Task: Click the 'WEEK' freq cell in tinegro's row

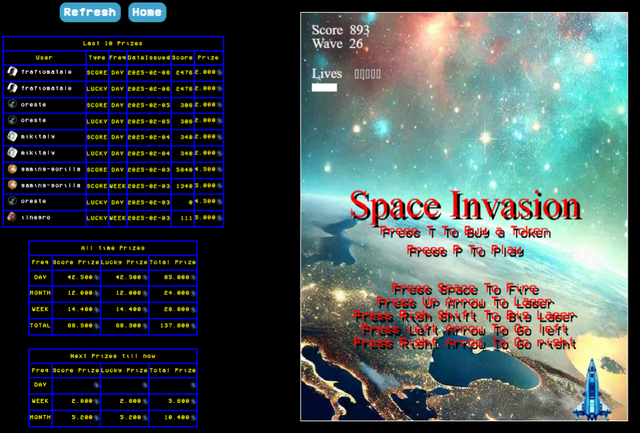Action: click(118, 218)
